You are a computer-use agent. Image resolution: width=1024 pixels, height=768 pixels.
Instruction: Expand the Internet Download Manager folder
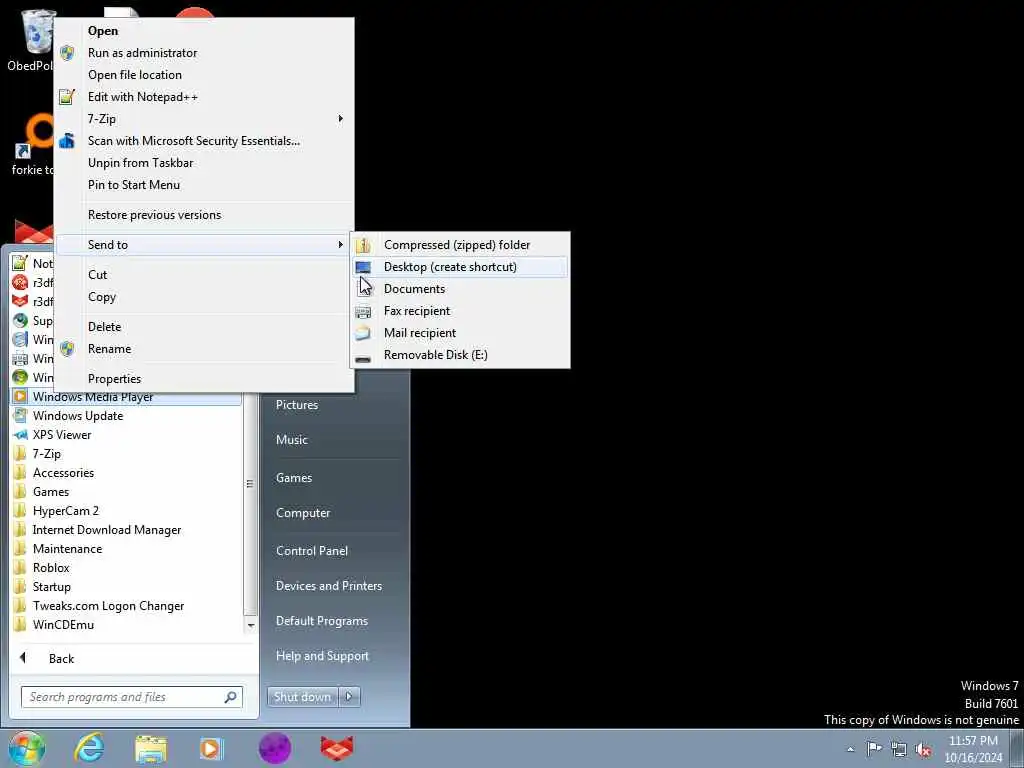click(x=127, y=530)
